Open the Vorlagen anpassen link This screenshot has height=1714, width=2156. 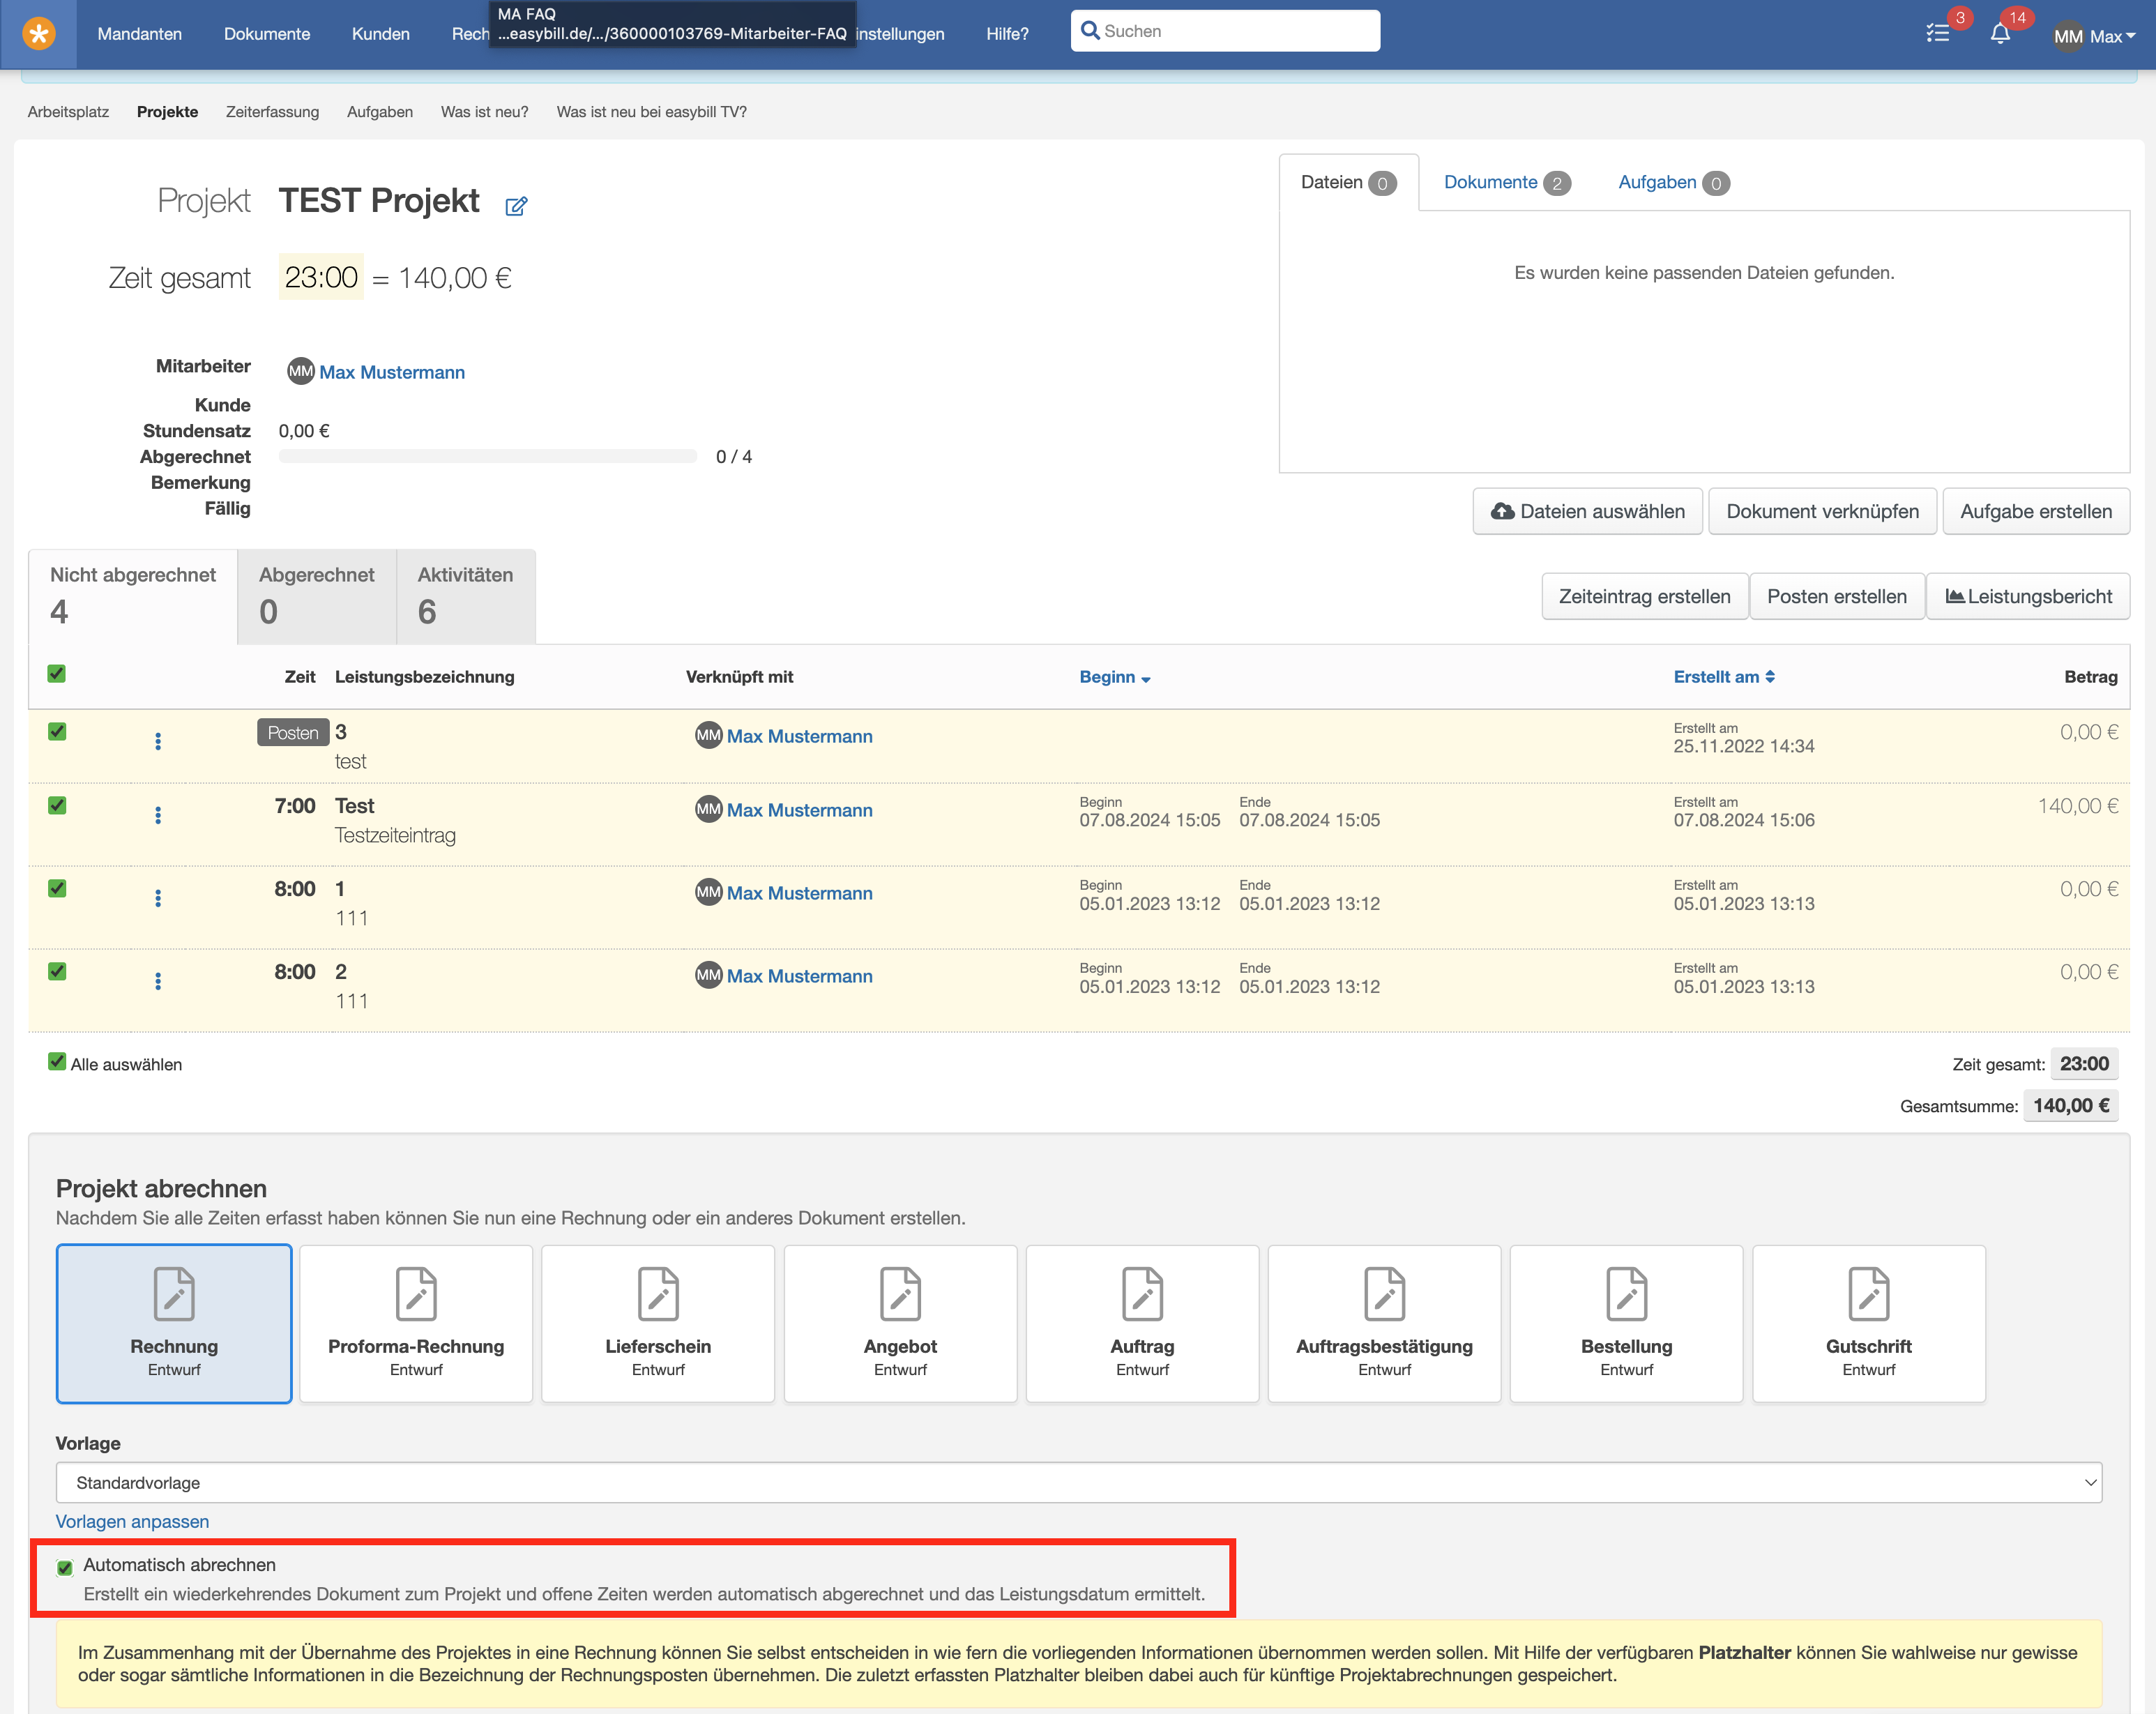[x=132, y=1521]
